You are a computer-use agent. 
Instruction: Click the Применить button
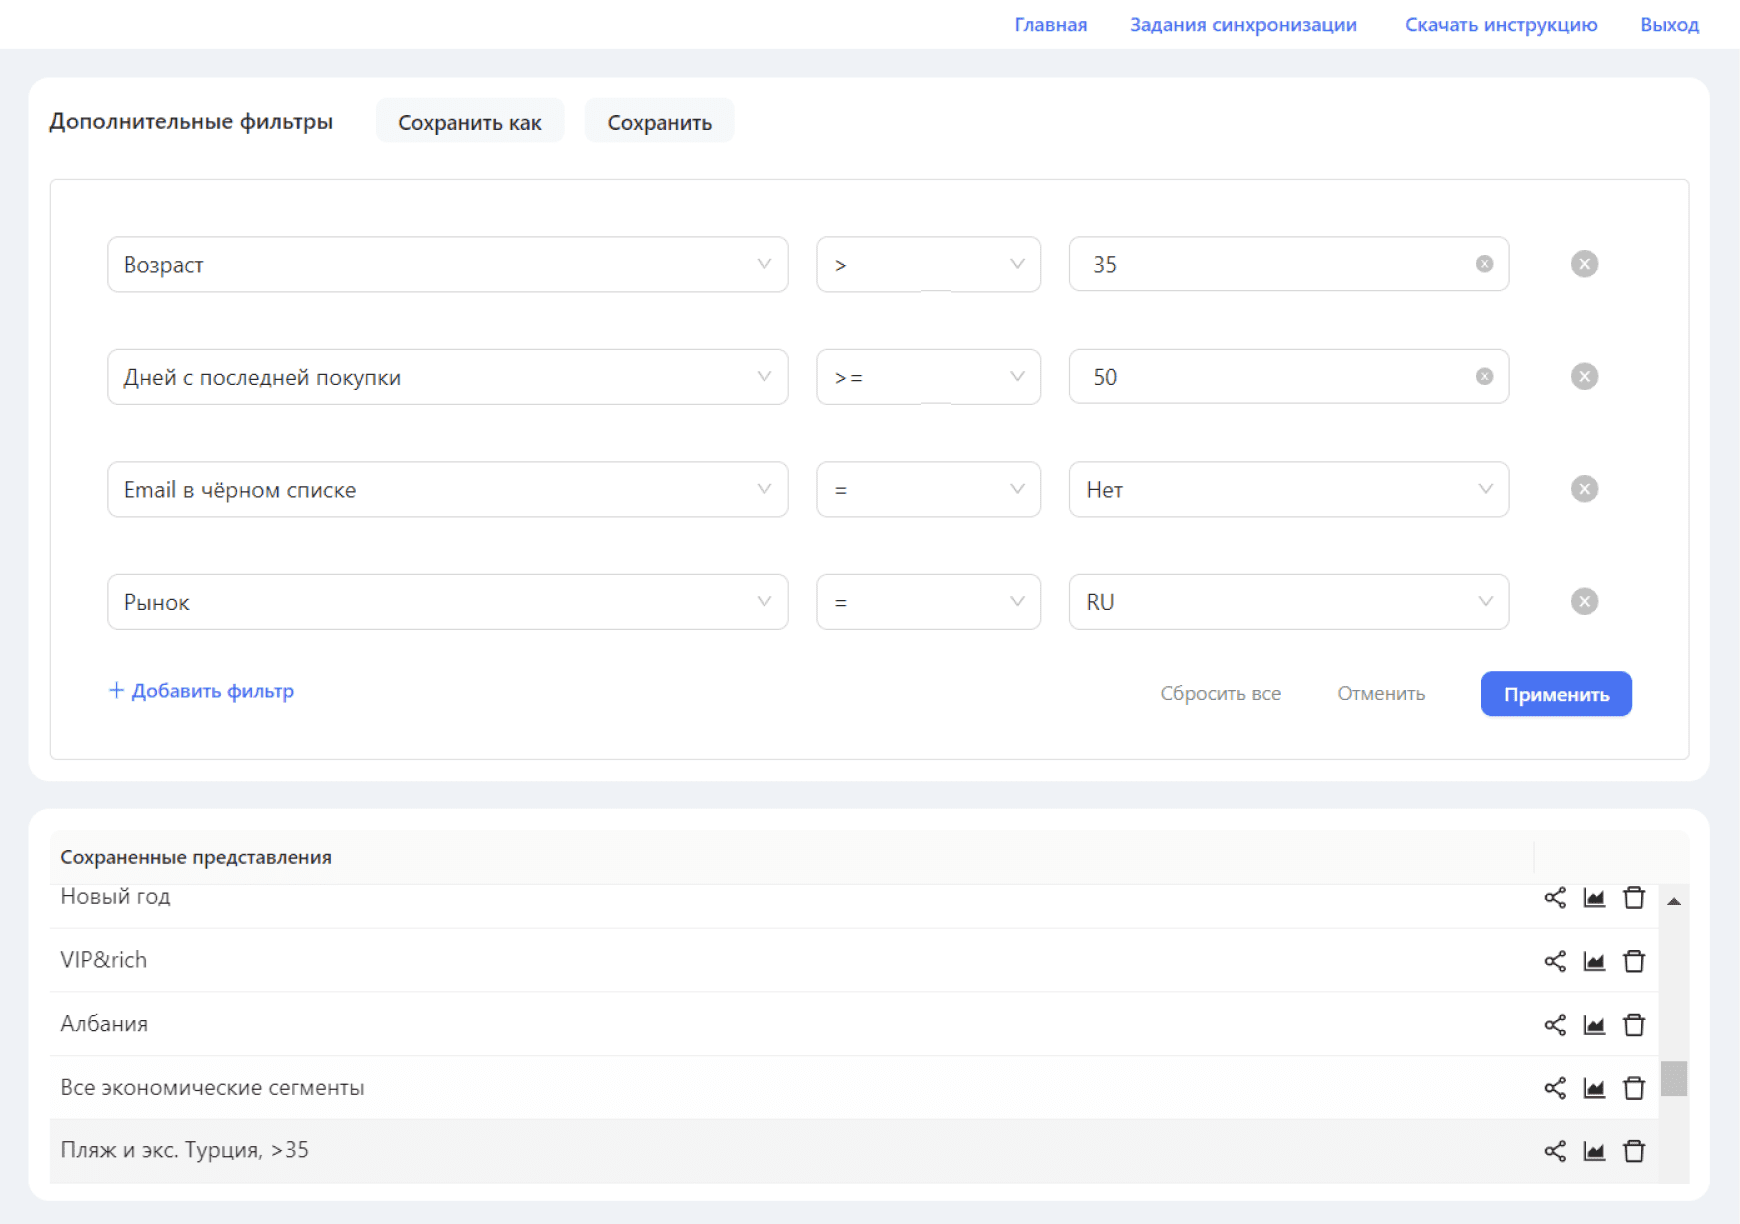[1555, 694]
